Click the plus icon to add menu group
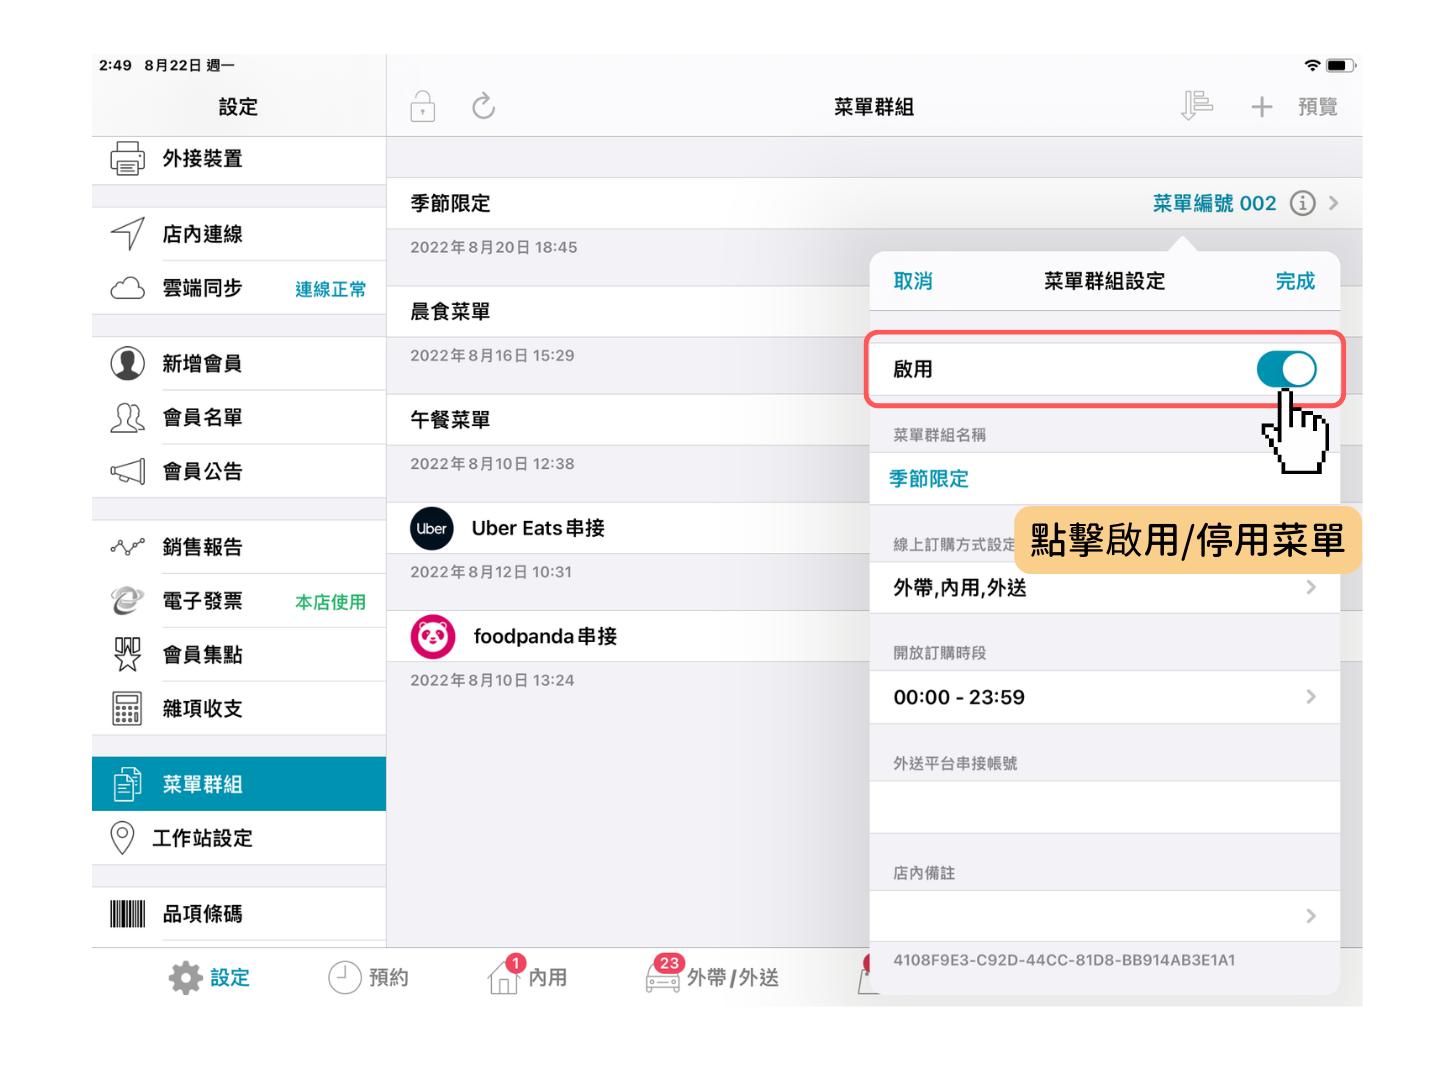Viewport: 1440px width, 1080px height. point(1262,107)
